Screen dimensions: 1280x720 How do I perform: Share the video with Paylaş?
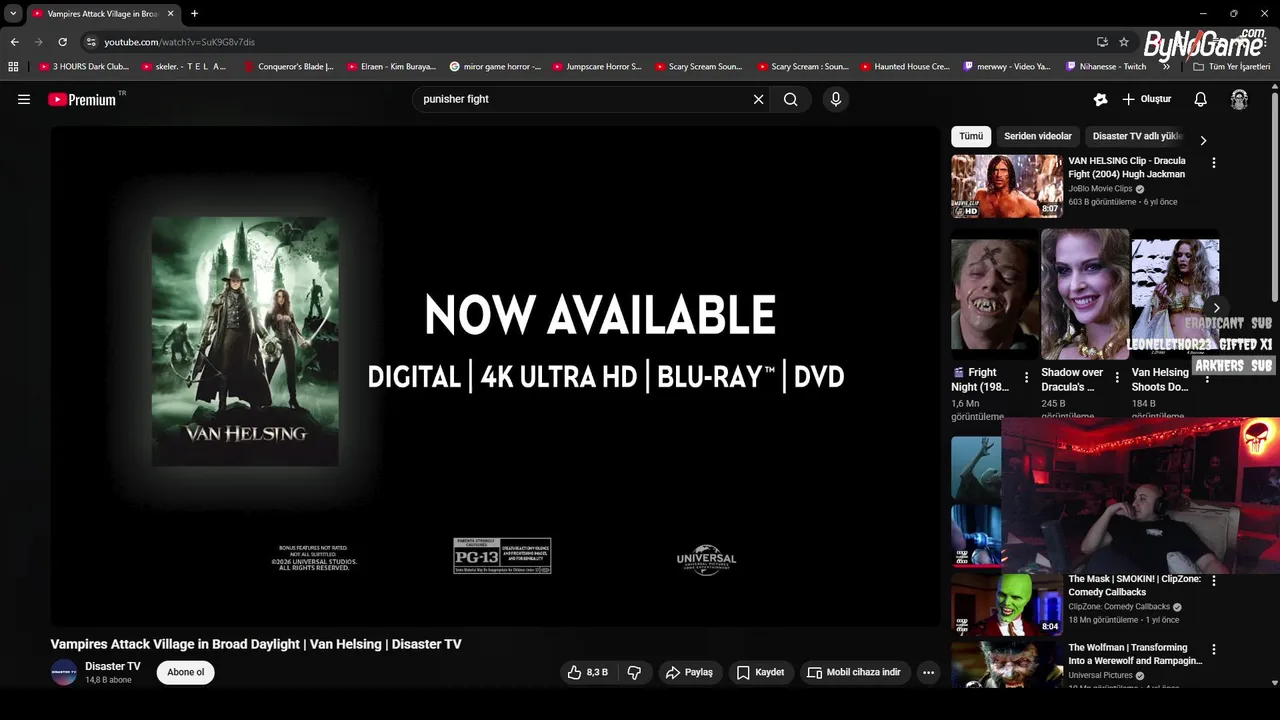tap(690, 672)
